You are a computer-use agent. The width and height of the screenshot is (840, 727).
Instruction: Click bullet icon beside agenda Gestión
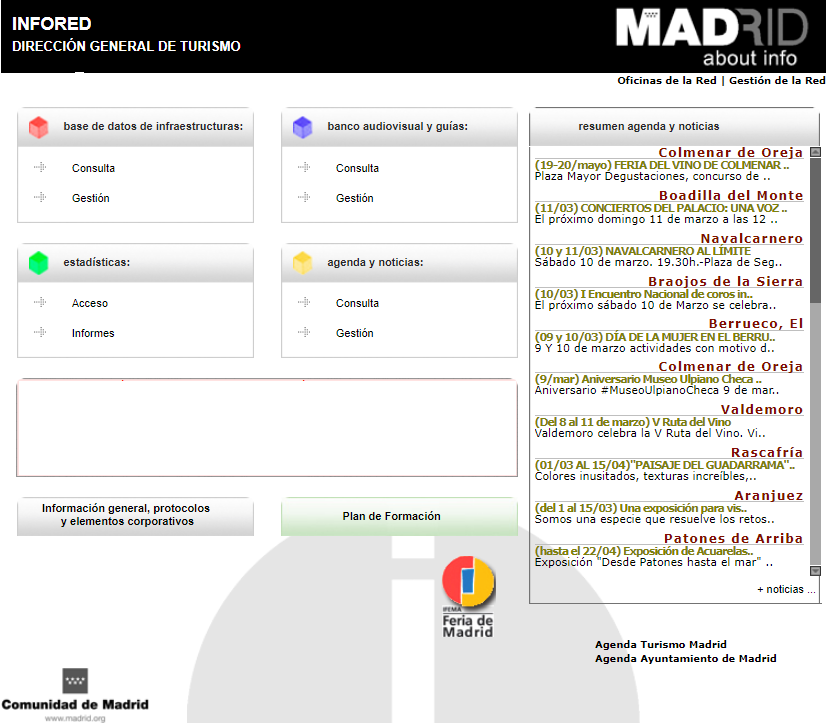pyautogui.click(x=304, y=333)
